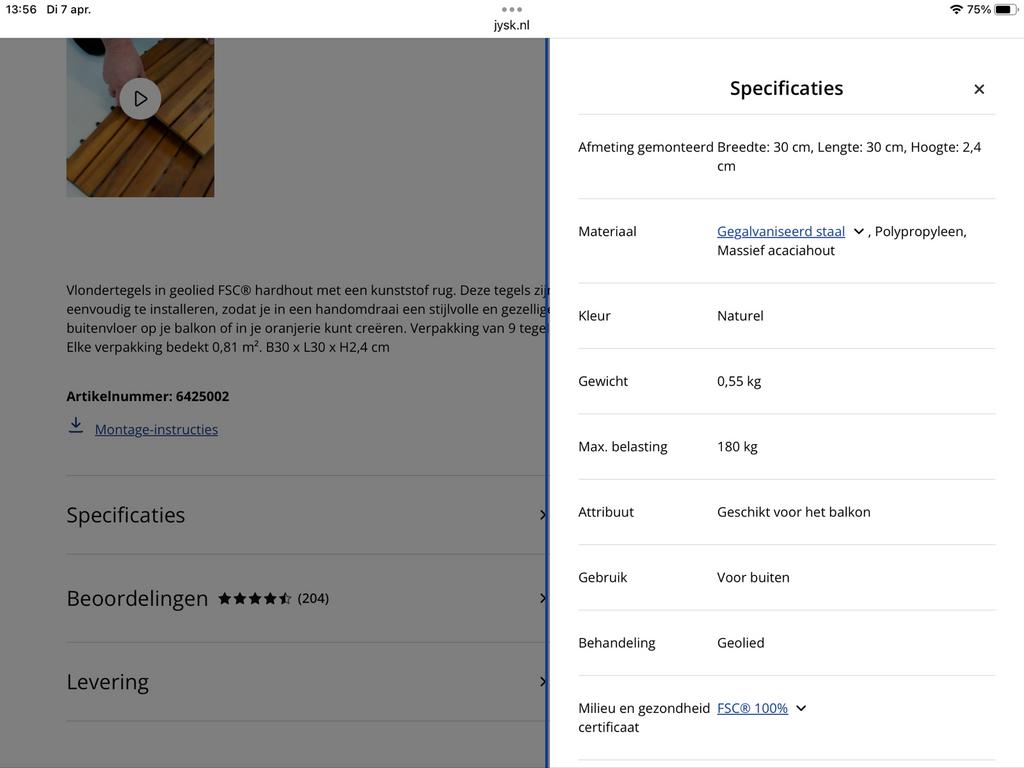Play the product video
1024x768 pixels.
point(140,98)
